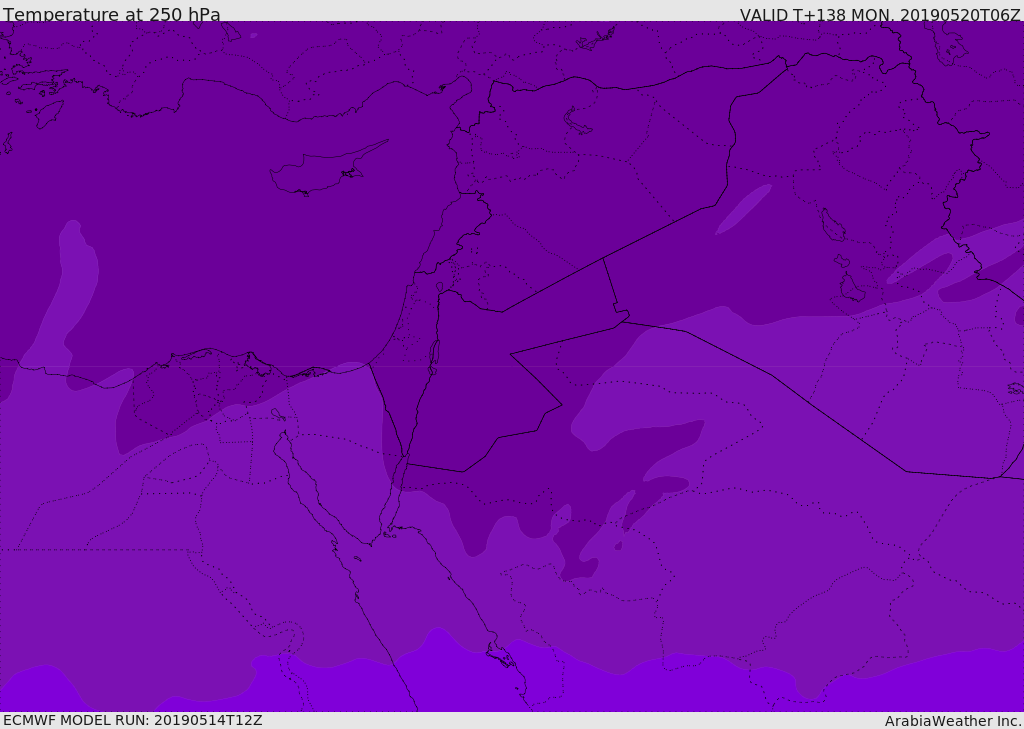
Task: Click the 'ArabiaWeather Inc.' credit text
Action: [x=953, y=721]
